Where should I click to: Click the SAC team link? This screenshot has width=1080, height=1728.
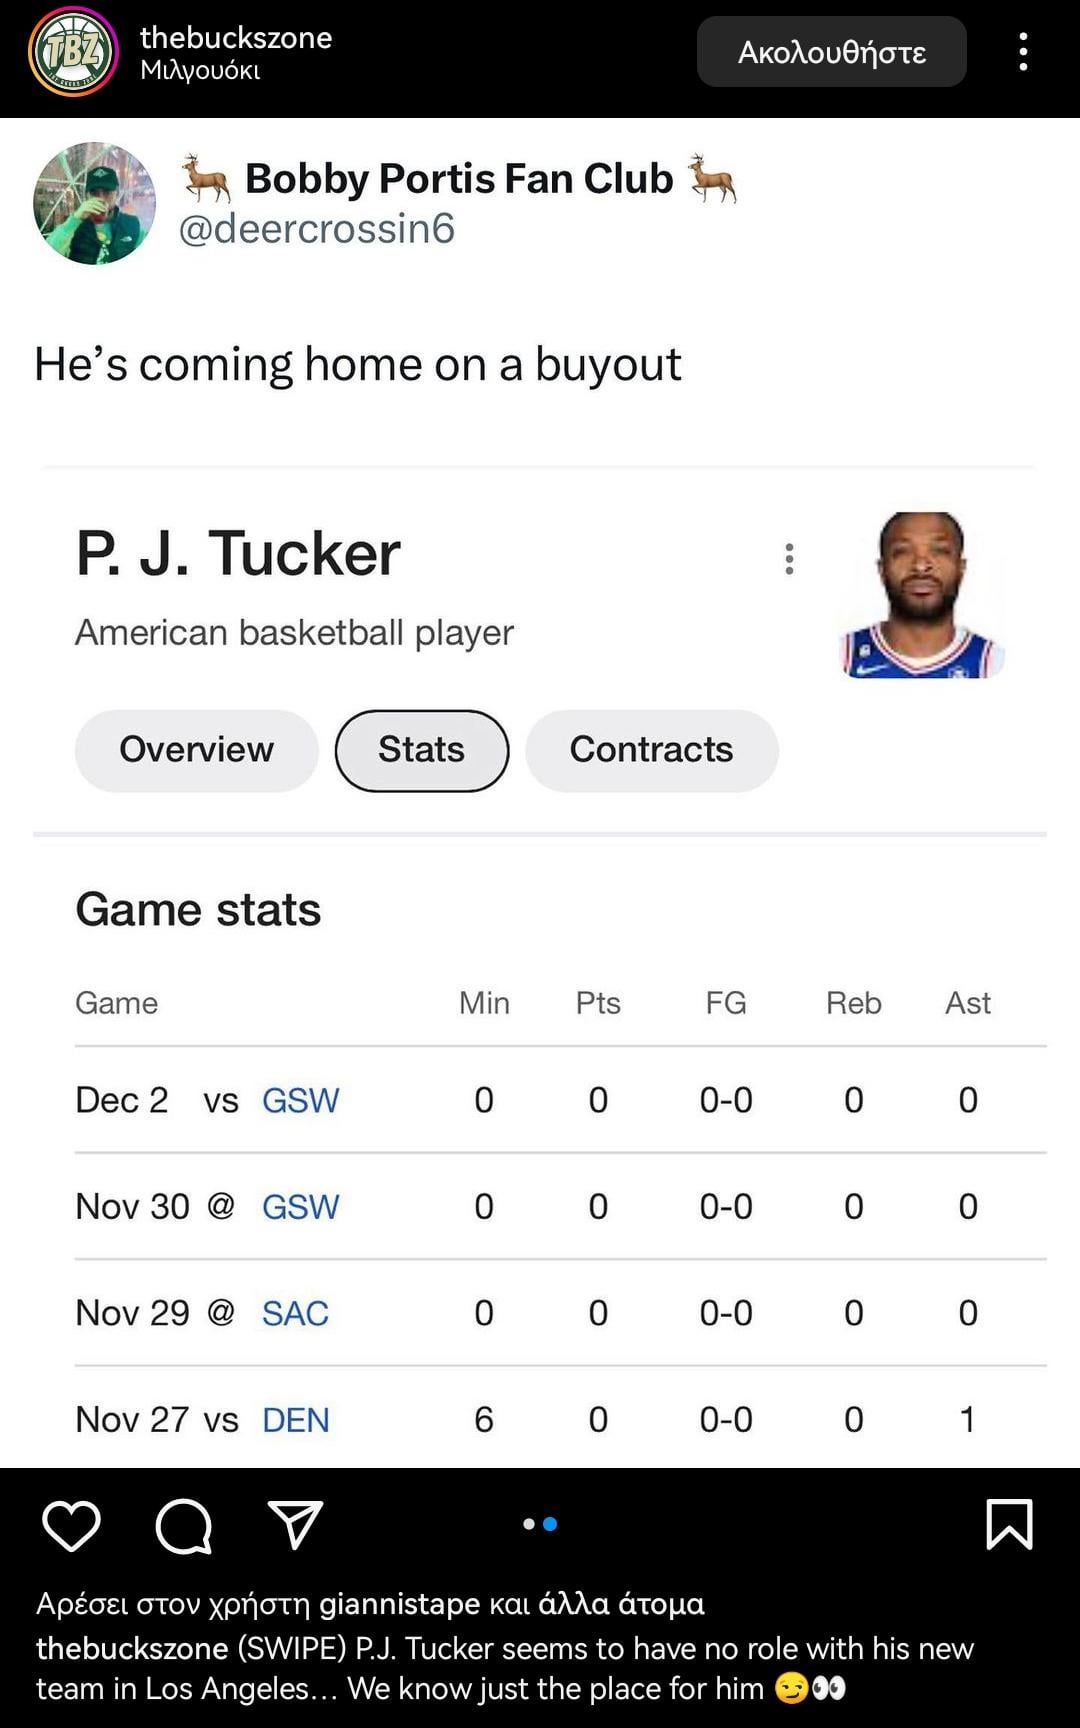[295, 1313]
